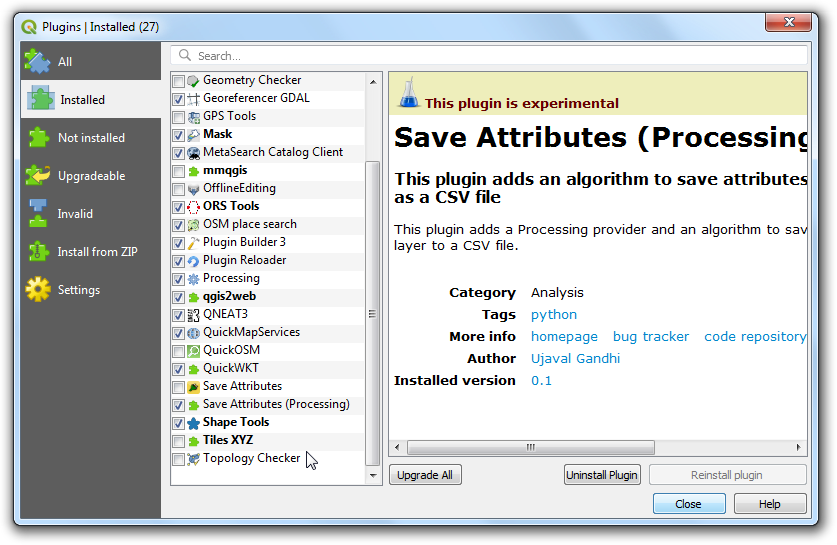837x545 pixels.
Task: Disable the Mask plugin checkbox
Action: click(178, 135)
